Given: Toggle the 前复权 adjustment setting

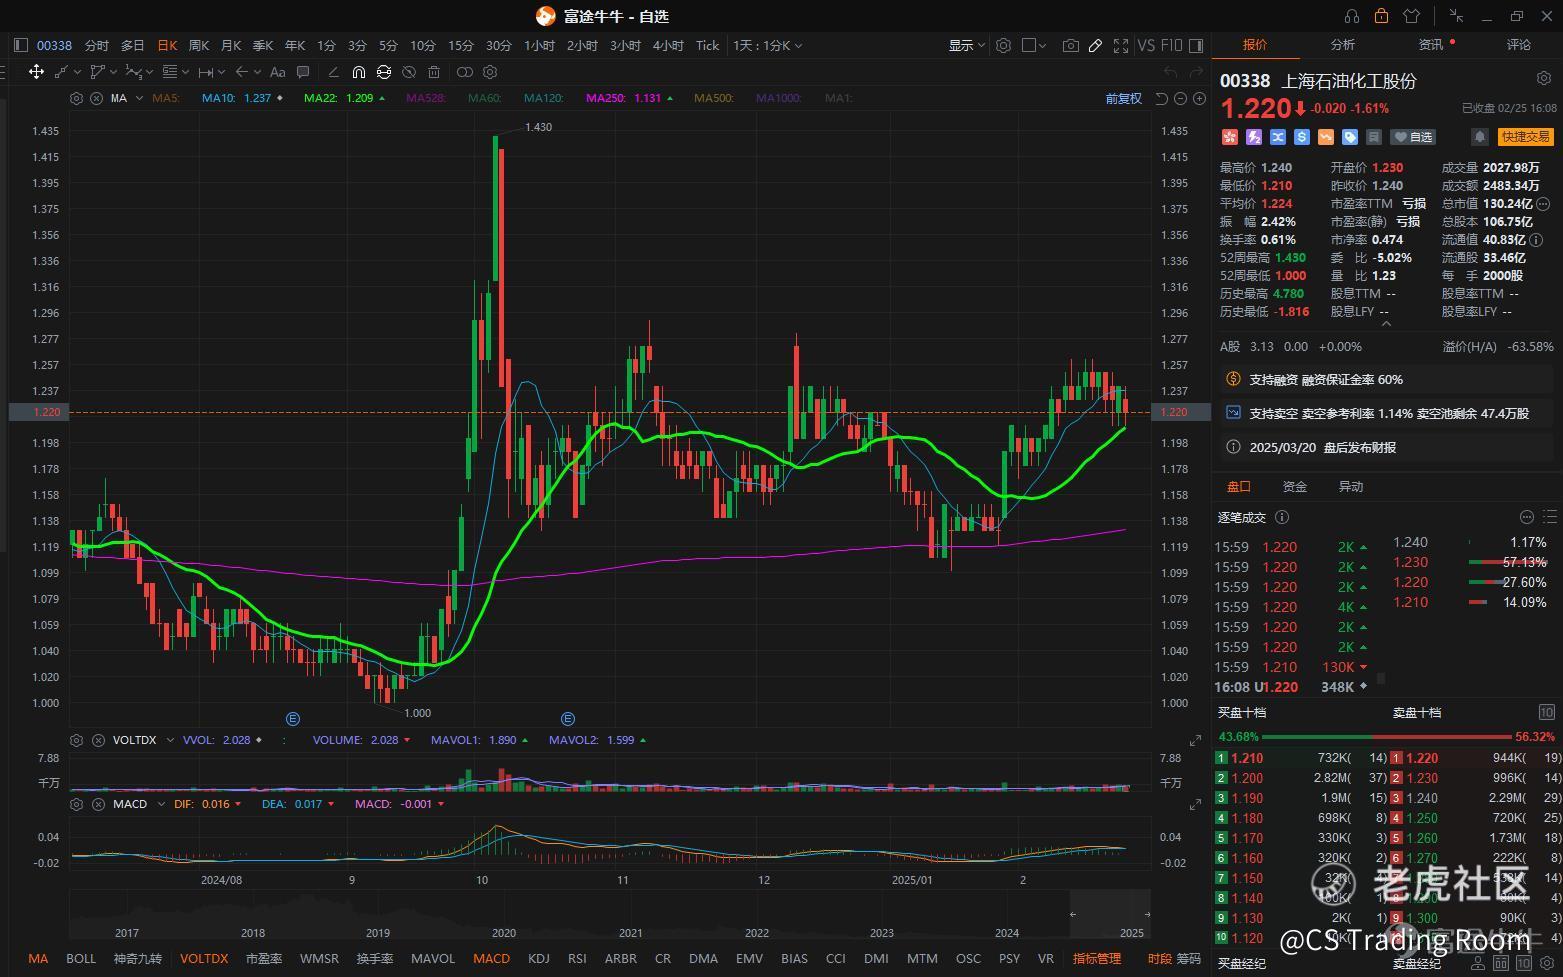Looking at the screenshot, I should pyautogui.click(x=1123, y=98).
